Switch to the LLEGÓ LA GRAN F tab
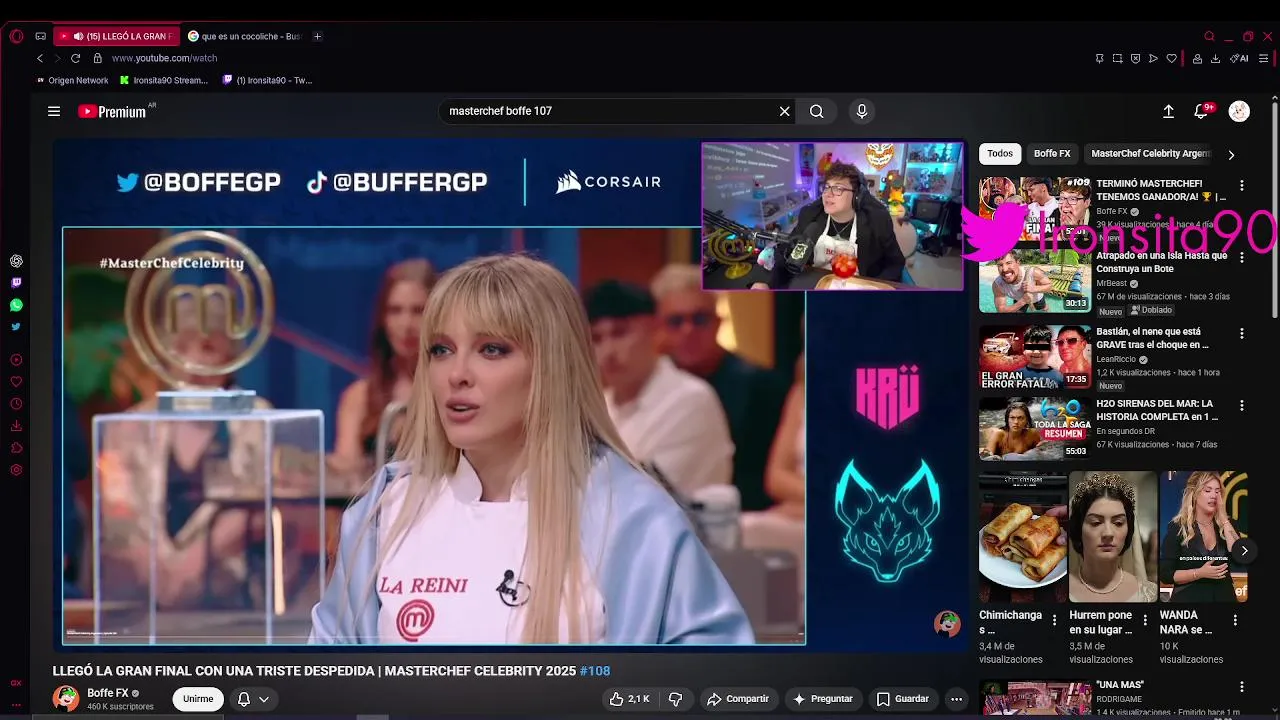1280x720 pixels. [x=117, y=36]
